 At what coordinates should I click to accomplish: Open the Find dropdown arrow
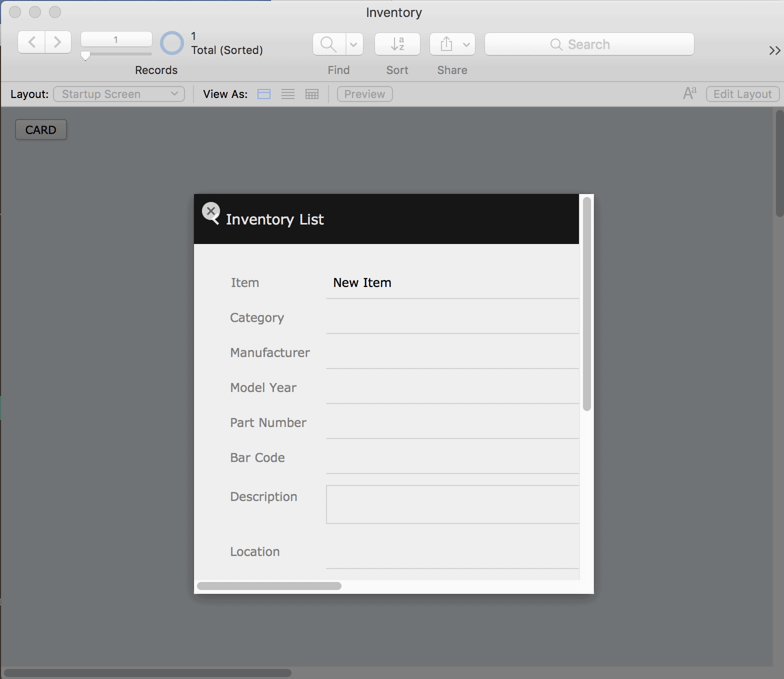click(x=354, y=44)
